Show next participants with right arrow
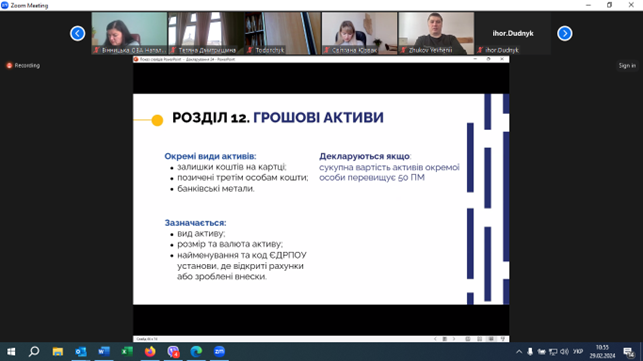This screenshot has width=643, height=361. point(565,33)
